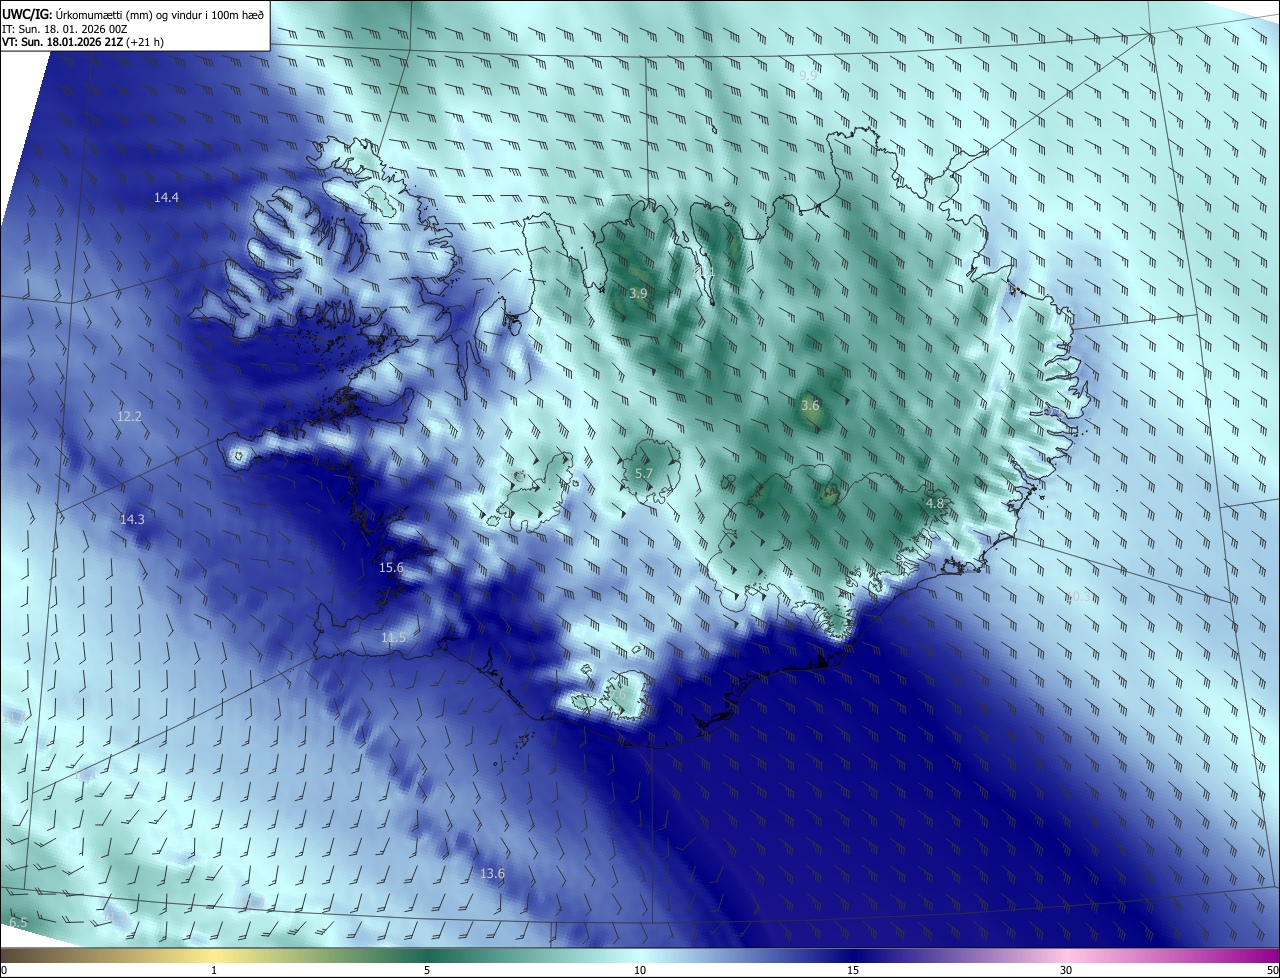
Task: Click the 'IT: Sun. 18. 01. 2026 00Z' line
Action: point(64,28)
